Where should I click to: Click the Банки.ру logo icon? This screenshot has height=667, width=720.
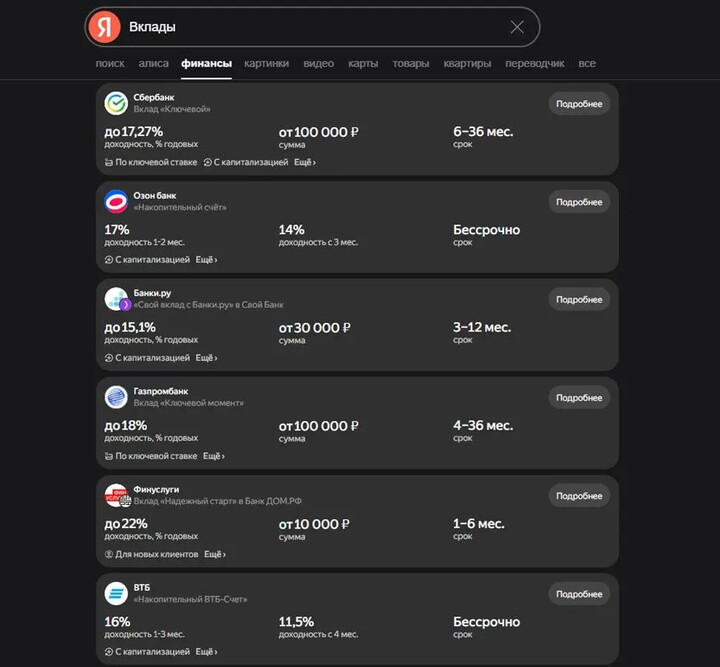tap(116, 299)
